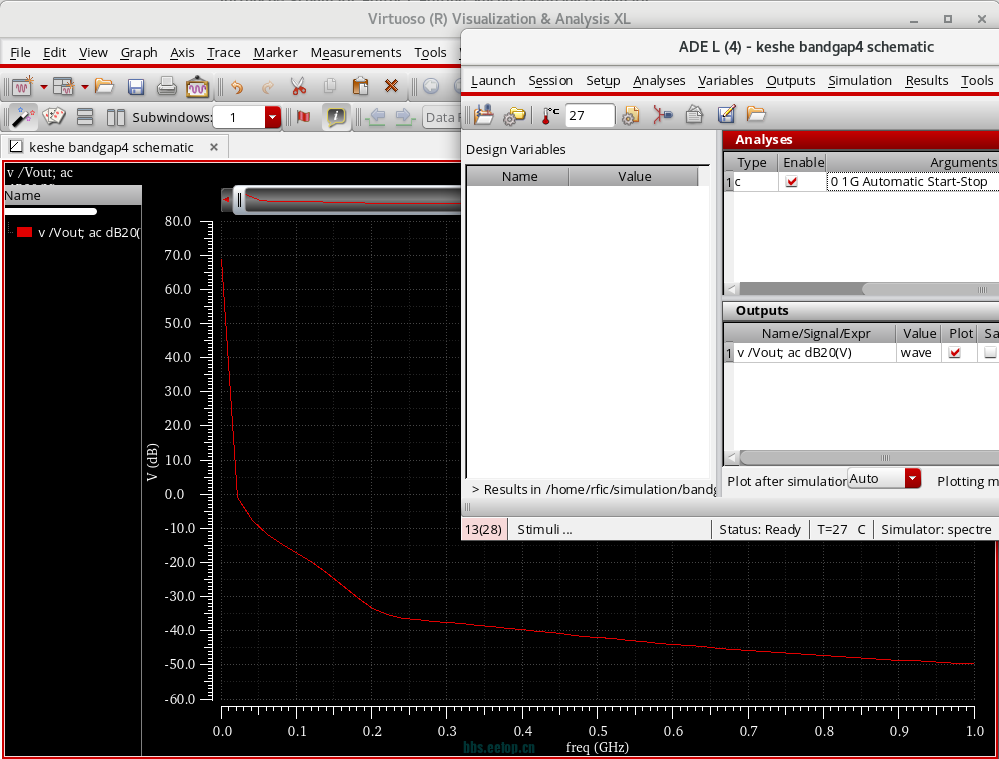
Task: Open the Graph menu
Action: click(x=139, y=52)
